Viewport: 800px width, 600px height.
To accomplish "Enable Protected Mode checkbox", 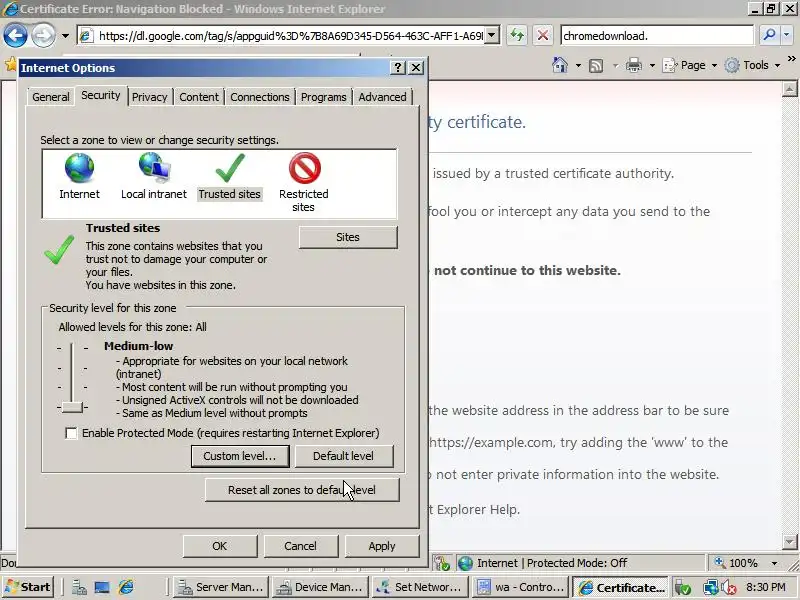I will [71, 433].
